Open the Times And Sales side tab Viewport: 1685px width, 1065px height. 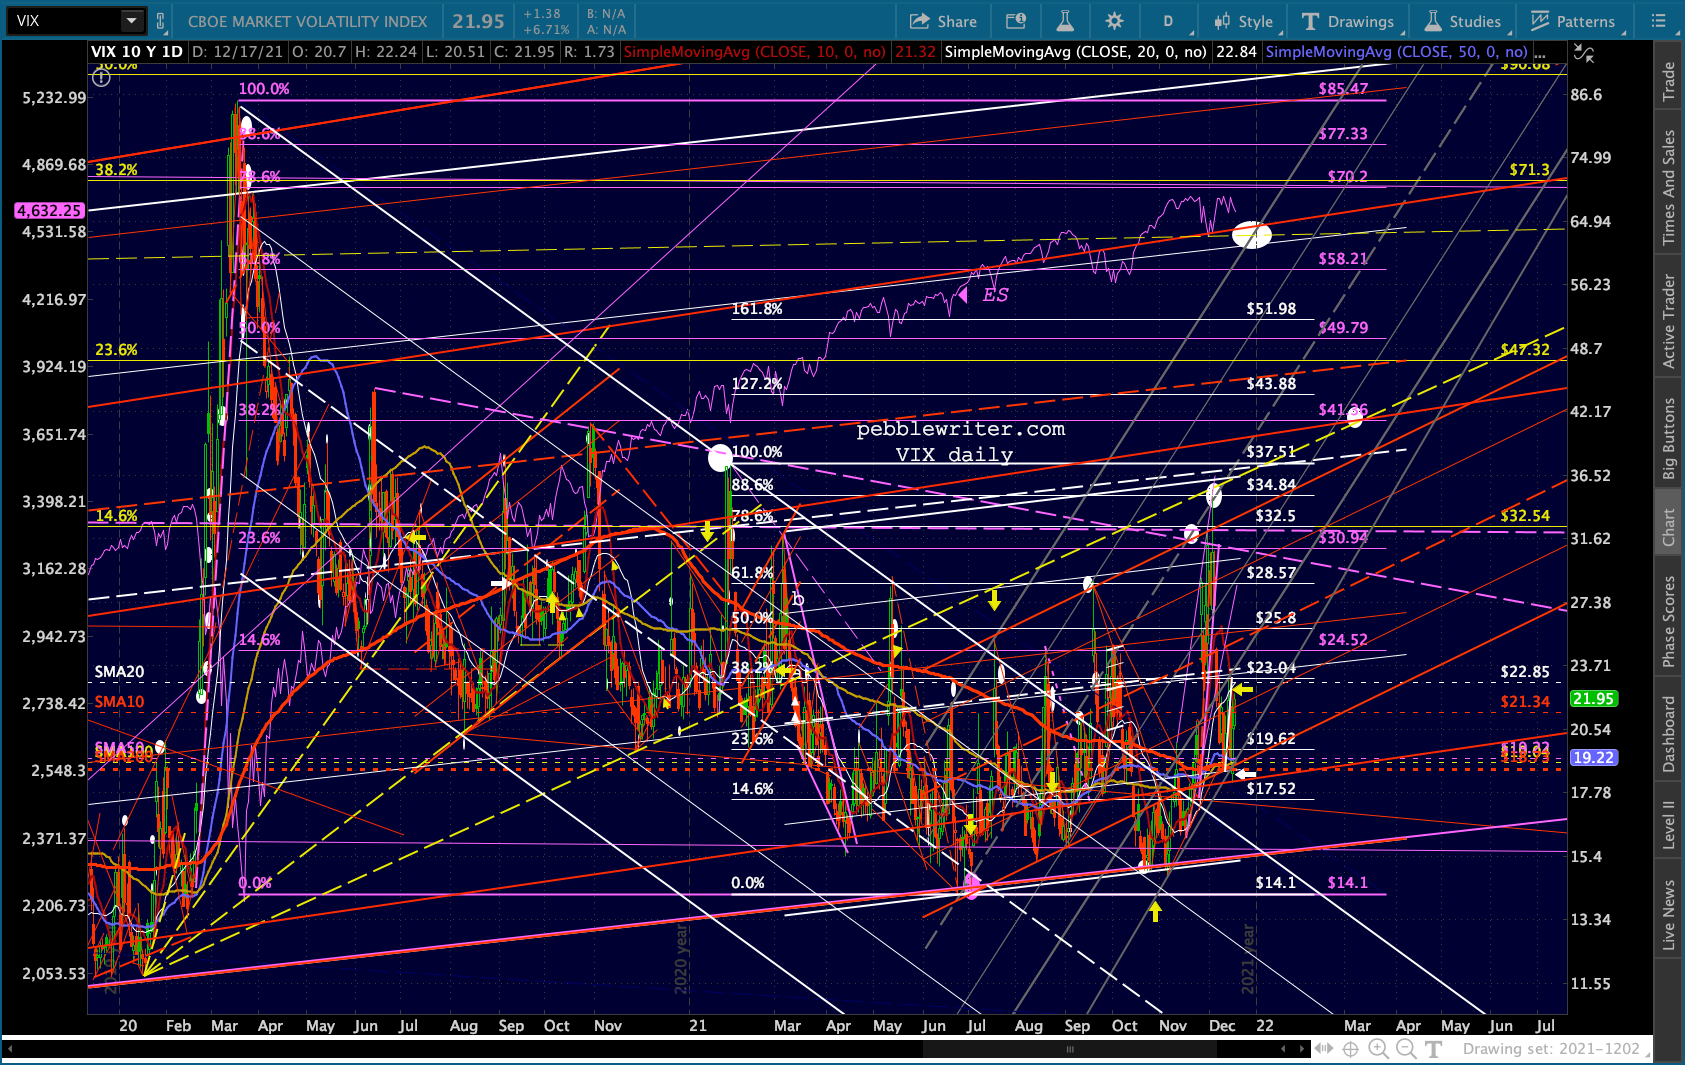click(x=1668, y=187)
